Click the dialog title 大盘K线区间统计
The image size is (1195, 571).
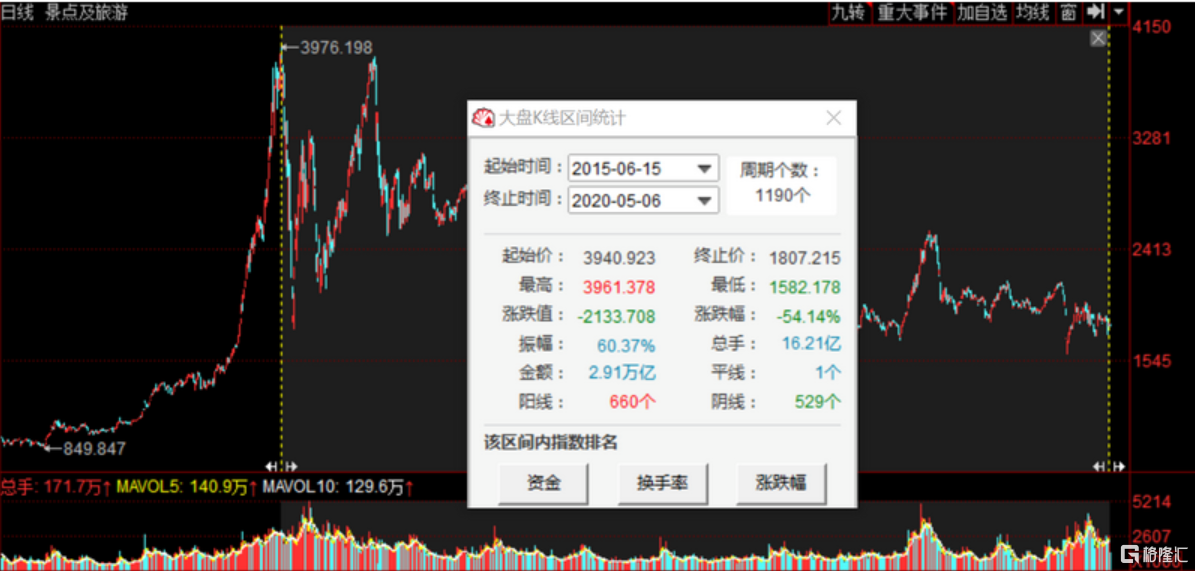pos(562,118)
